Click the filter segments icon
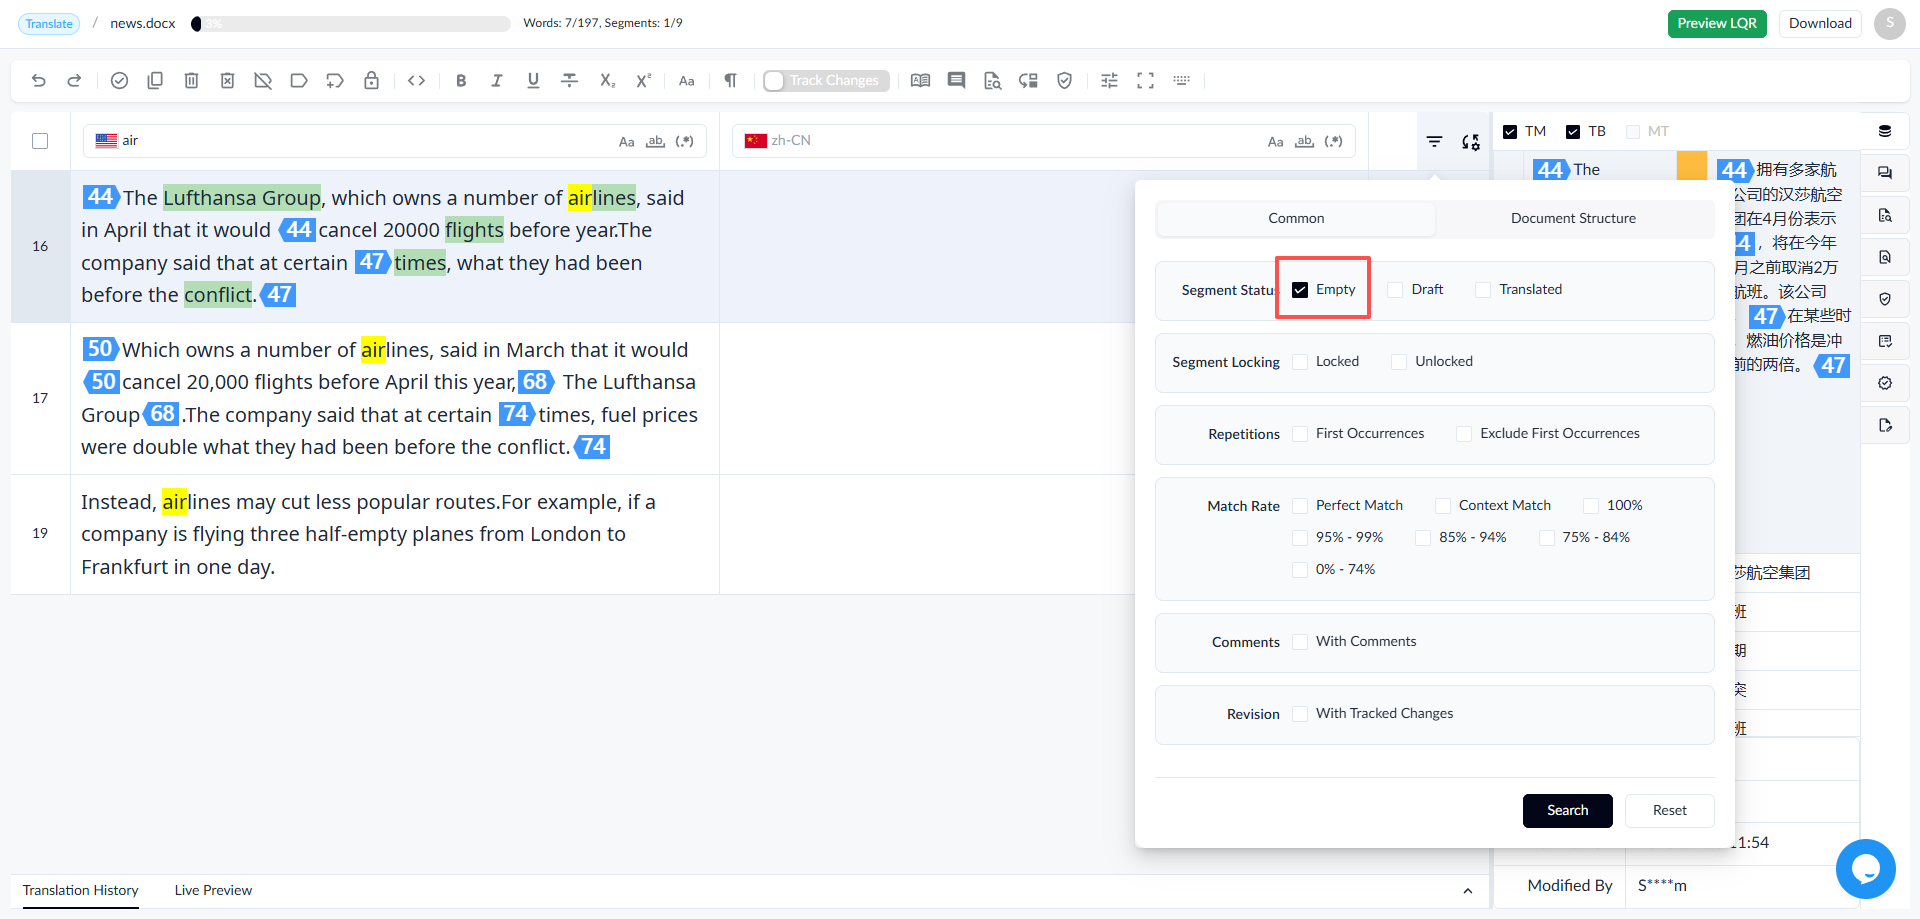Screen dimensions: 1920x919 [1435, 142]
